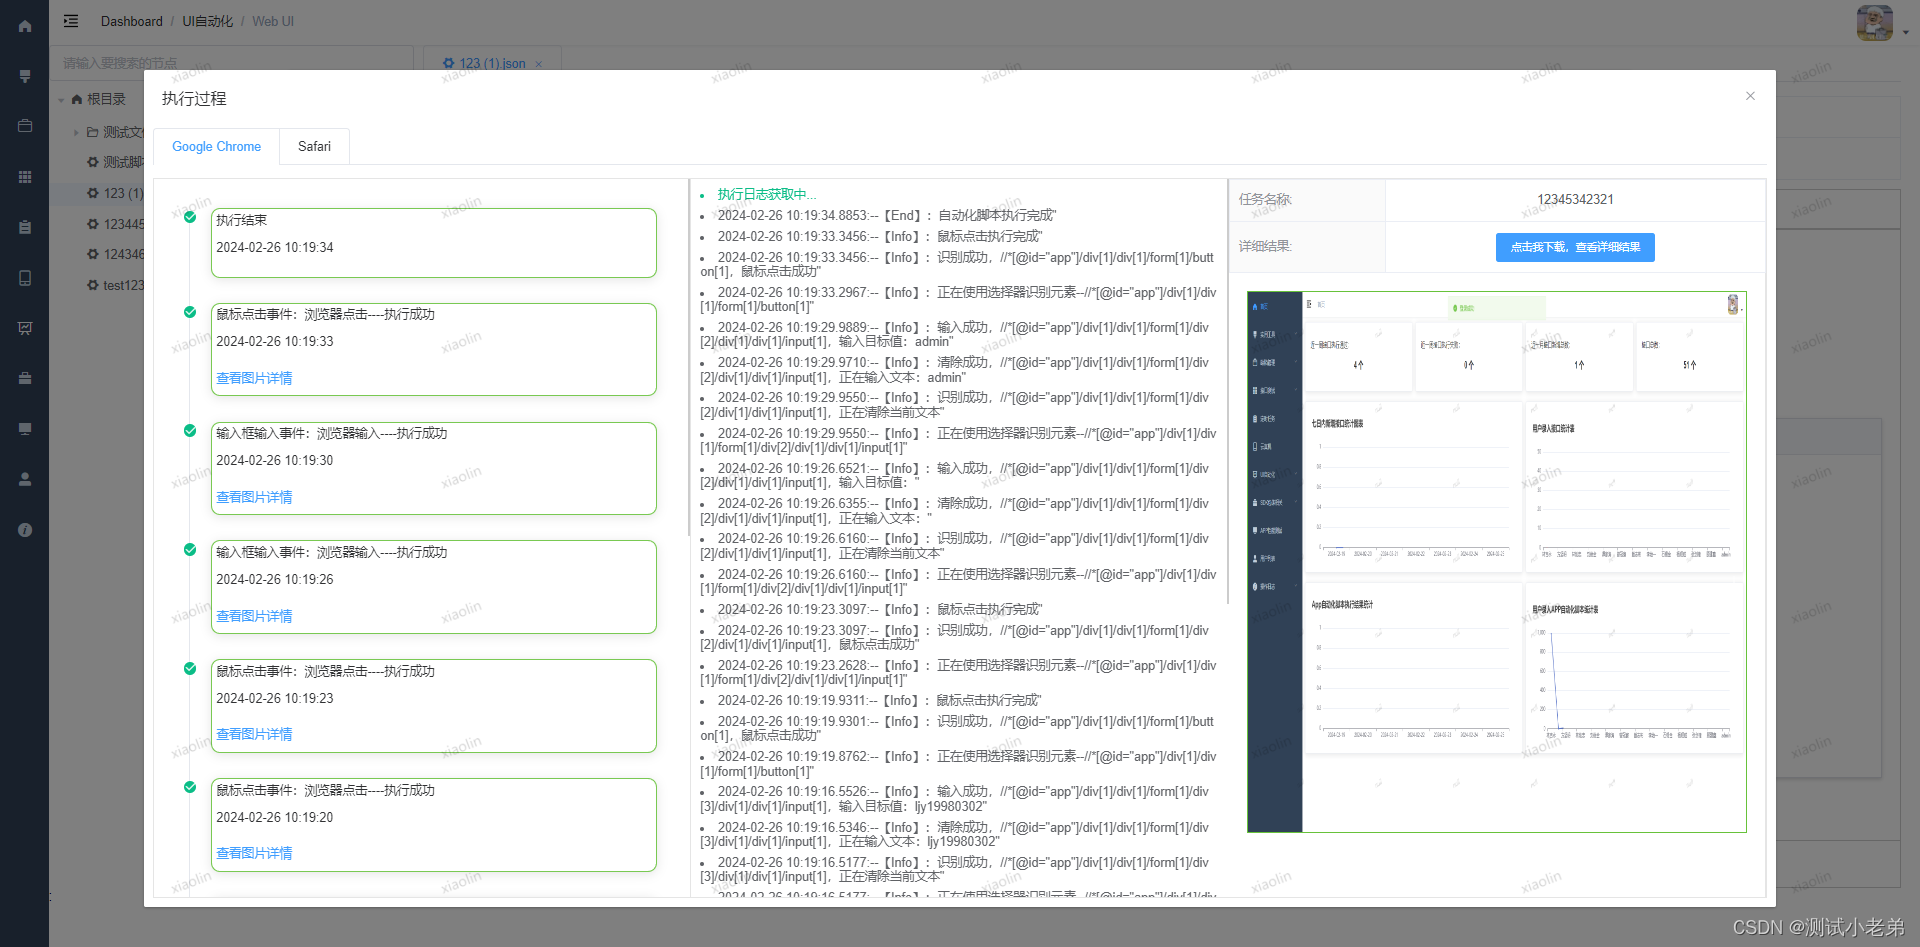The width and height of the screenshot is (1920, 947).
Task: Click the green success check beside 执行结束
Action: [189, 217]
